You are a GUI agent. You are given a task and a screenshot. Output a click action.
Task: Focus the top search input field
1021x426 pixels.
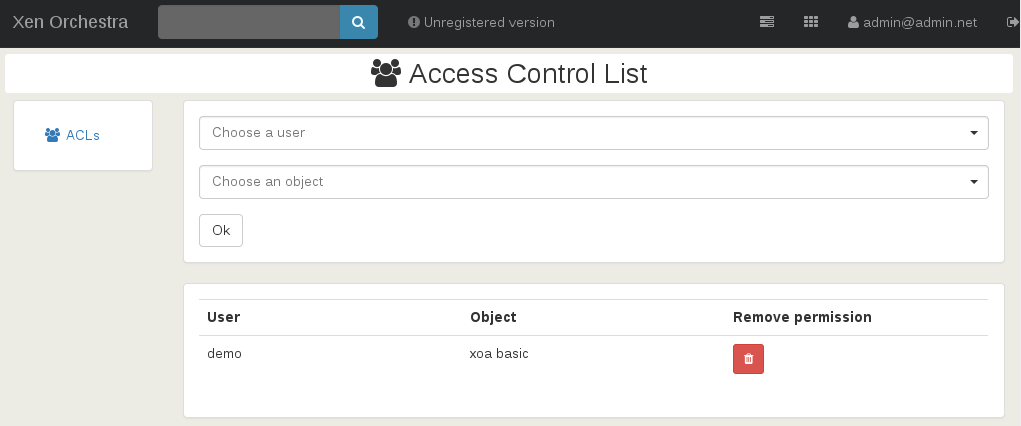(x=249, y=22)
